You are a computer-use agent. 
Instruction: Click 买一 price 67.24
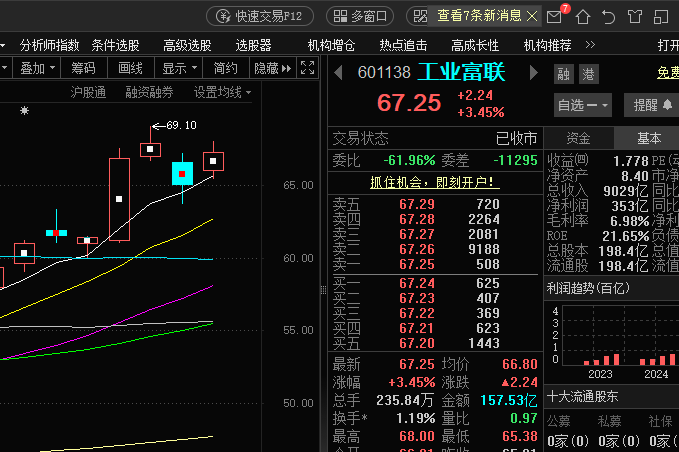(417, 284)
